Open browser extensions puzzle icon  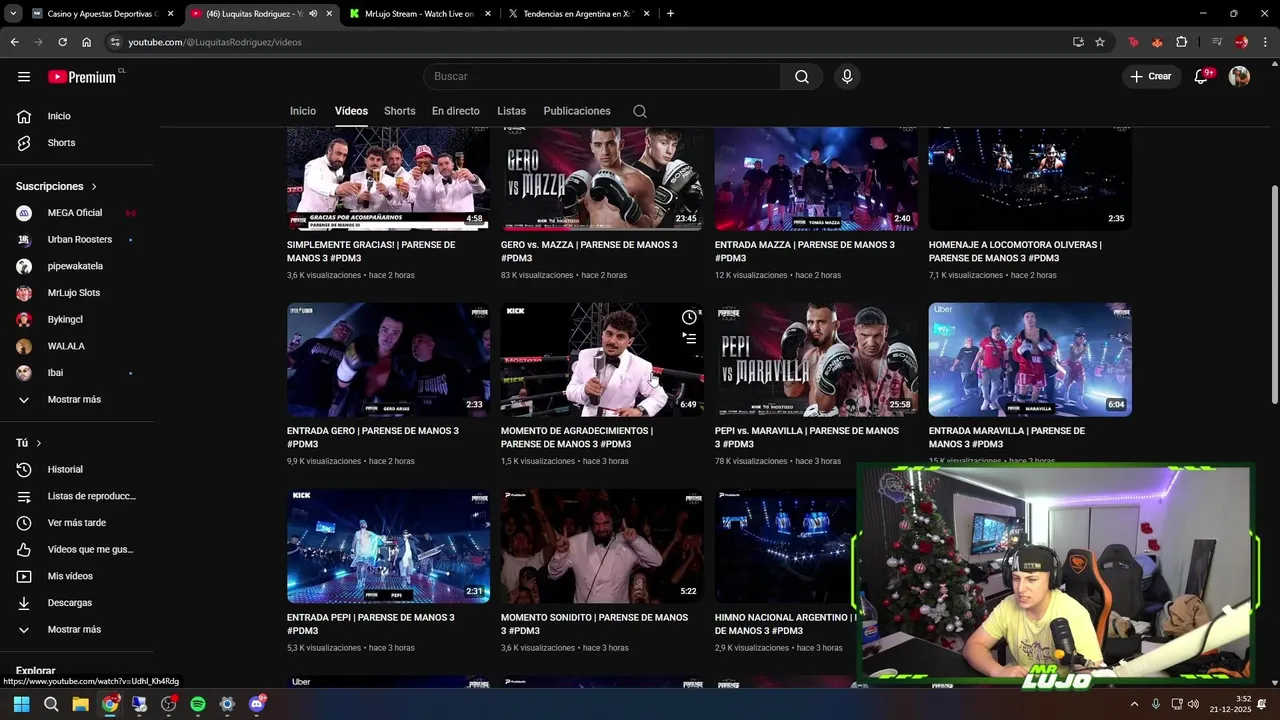pos(1182,42)
